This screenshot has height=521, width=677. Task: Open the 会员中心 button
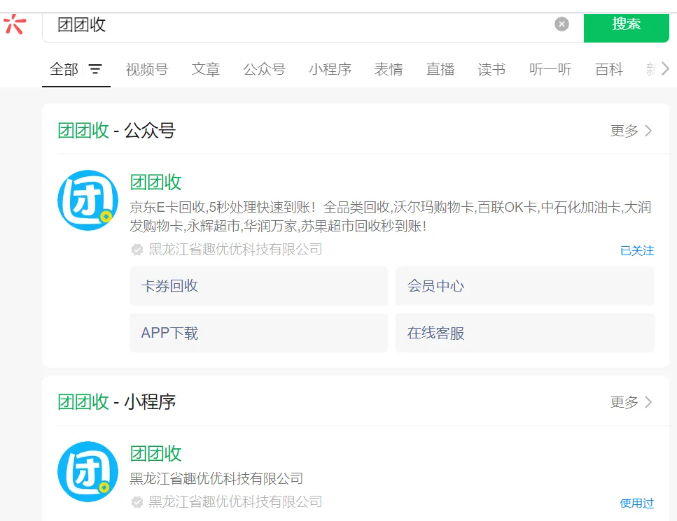pos(525,286)
